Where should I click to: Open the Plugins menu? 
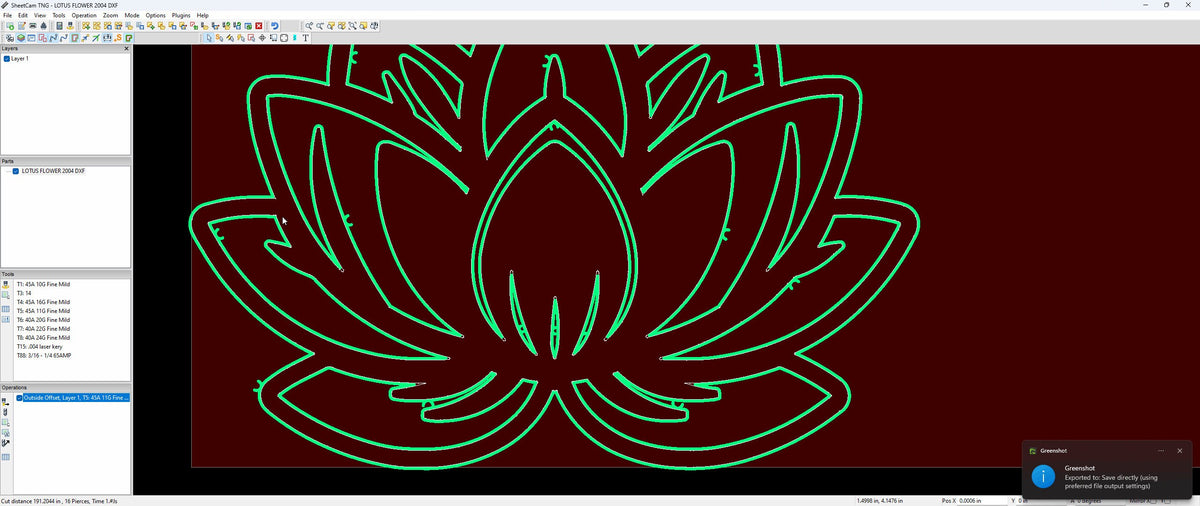(181, 16)
